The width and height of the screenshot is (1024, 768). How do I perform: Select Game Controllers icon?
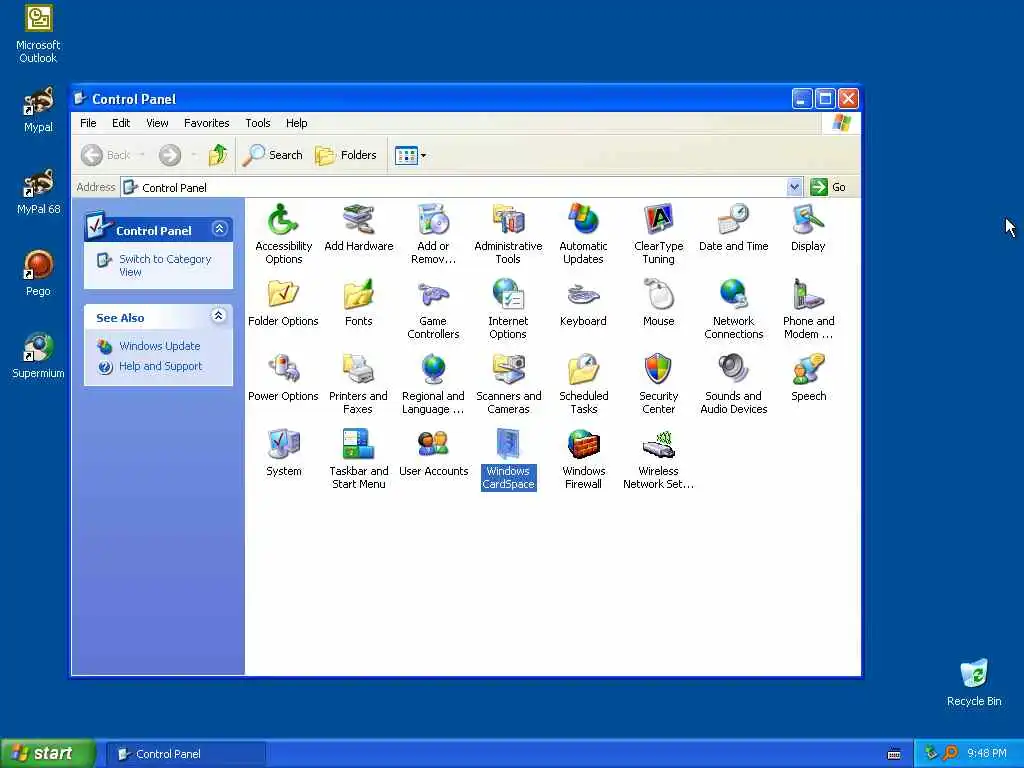tap(433, 308)
